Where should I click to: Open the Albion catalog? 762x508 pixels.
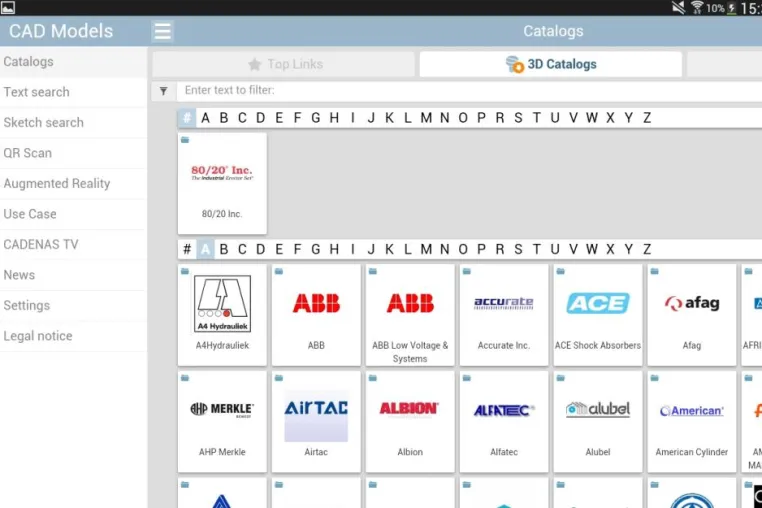[x=410, y=422]
